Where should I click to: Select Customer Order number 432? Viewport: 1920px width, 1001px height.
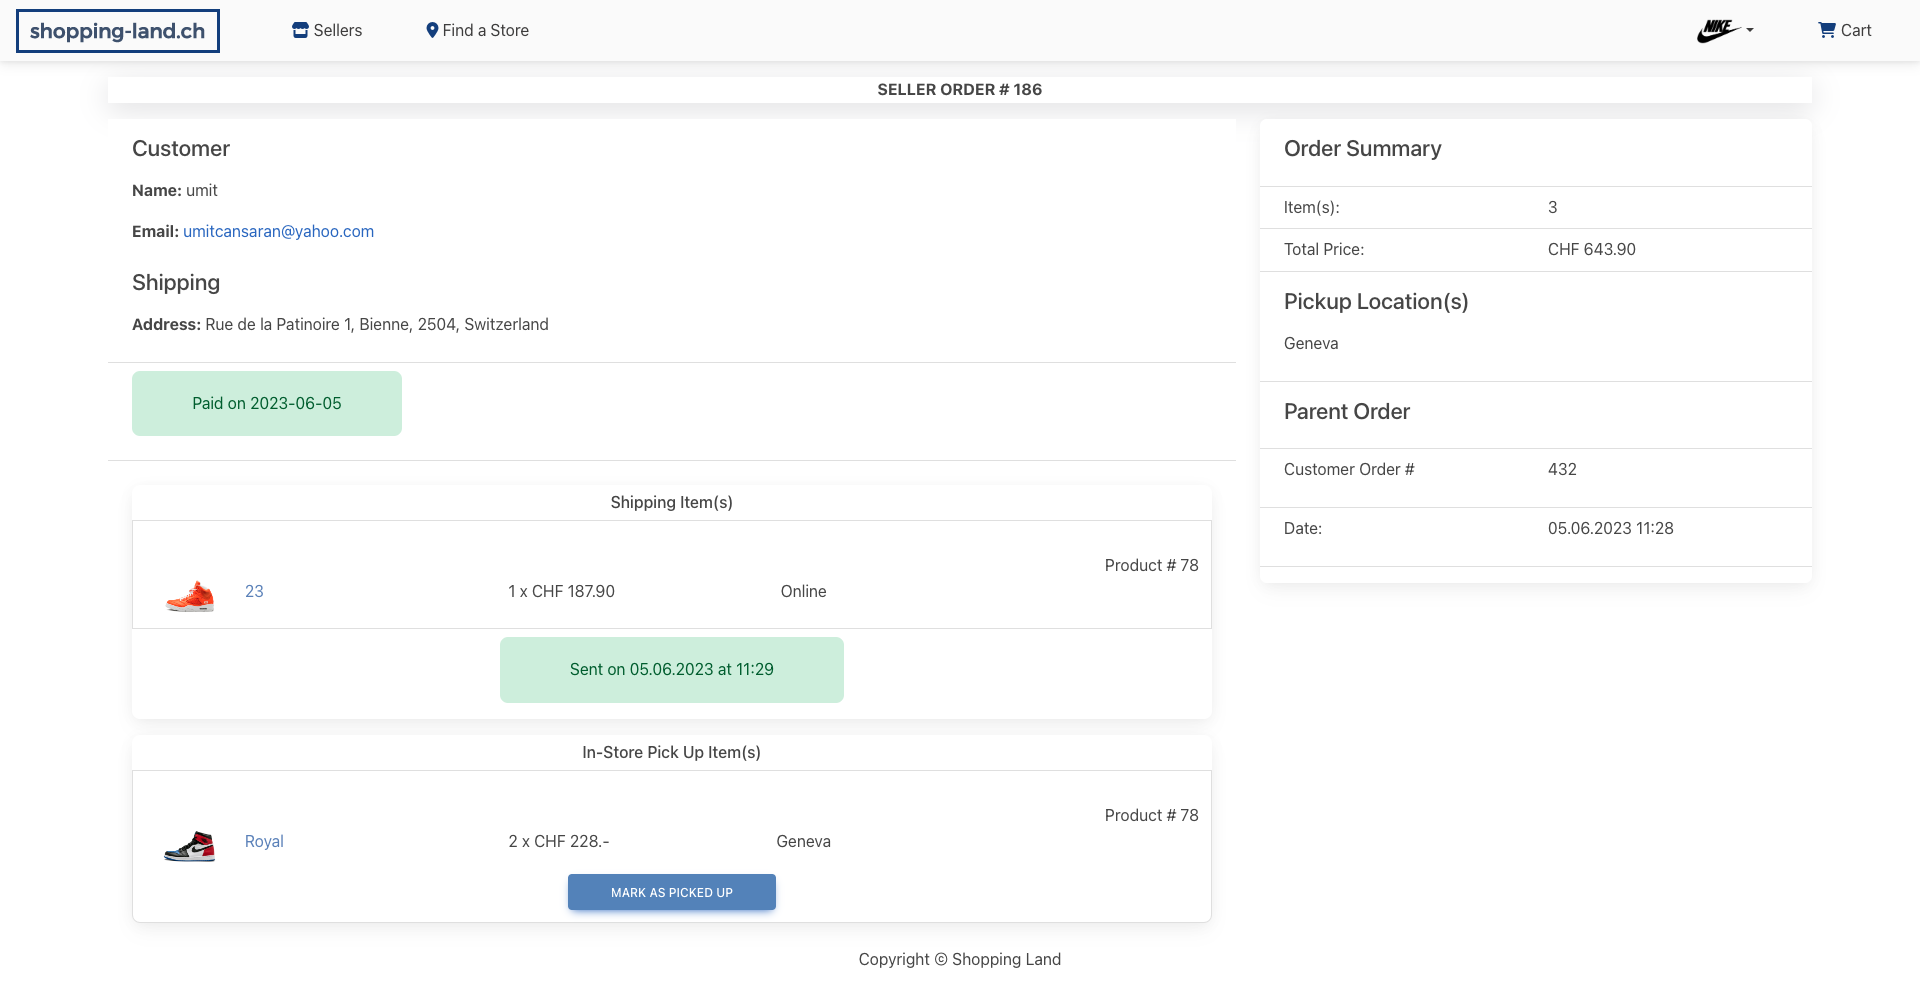[x=1562, y=468]
